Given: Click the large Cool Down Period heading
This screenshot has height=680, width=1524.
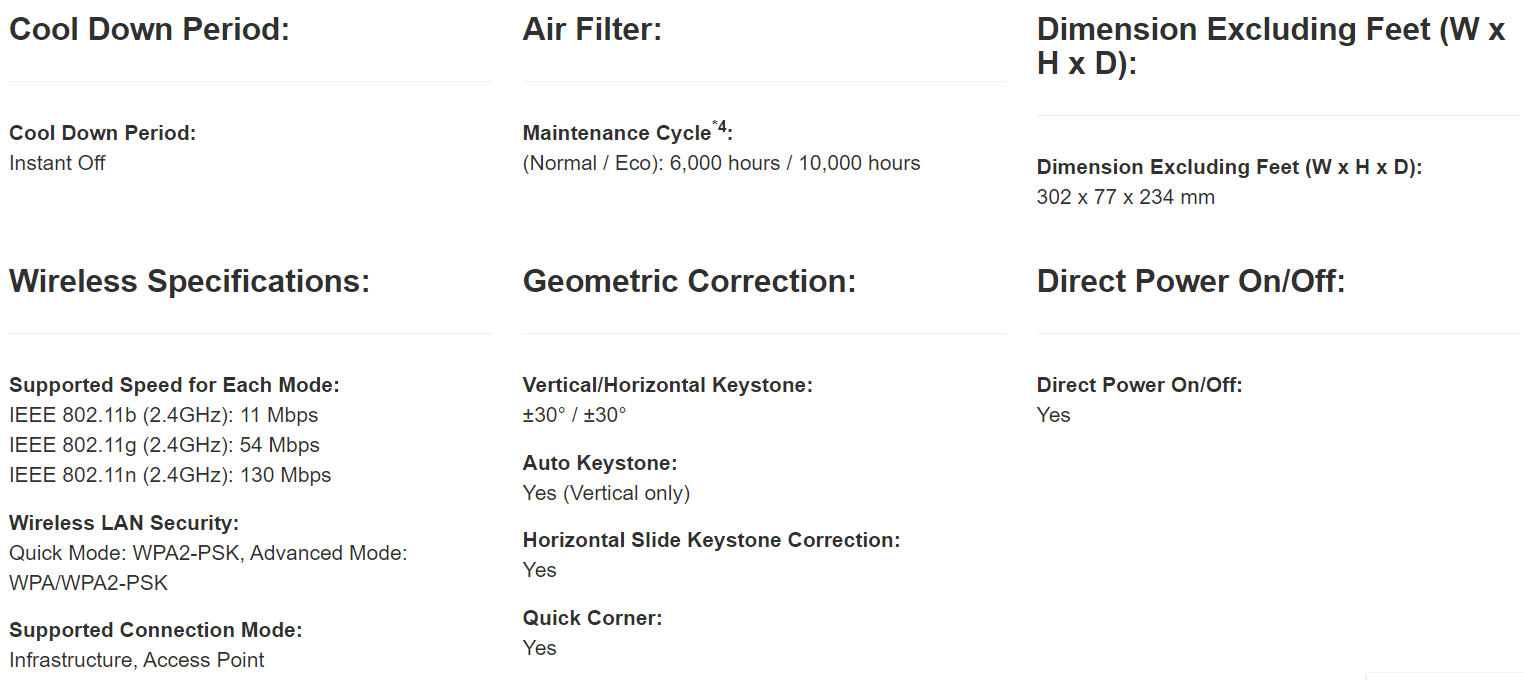Looking at the screenshot, I should (149, 29).
